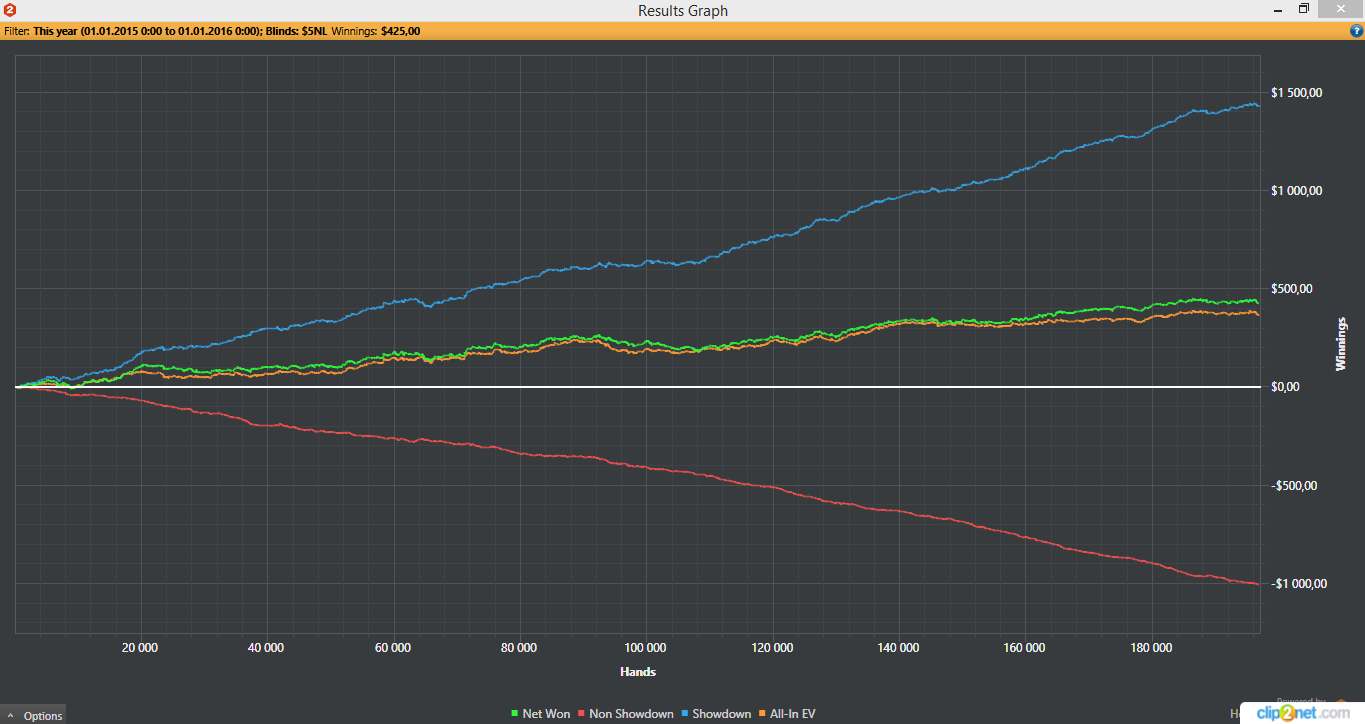Click the blue Showdown legend swatch
The height and width of the screenshot is (724, 1365).
pyautogui.click(x=685, y=714)
